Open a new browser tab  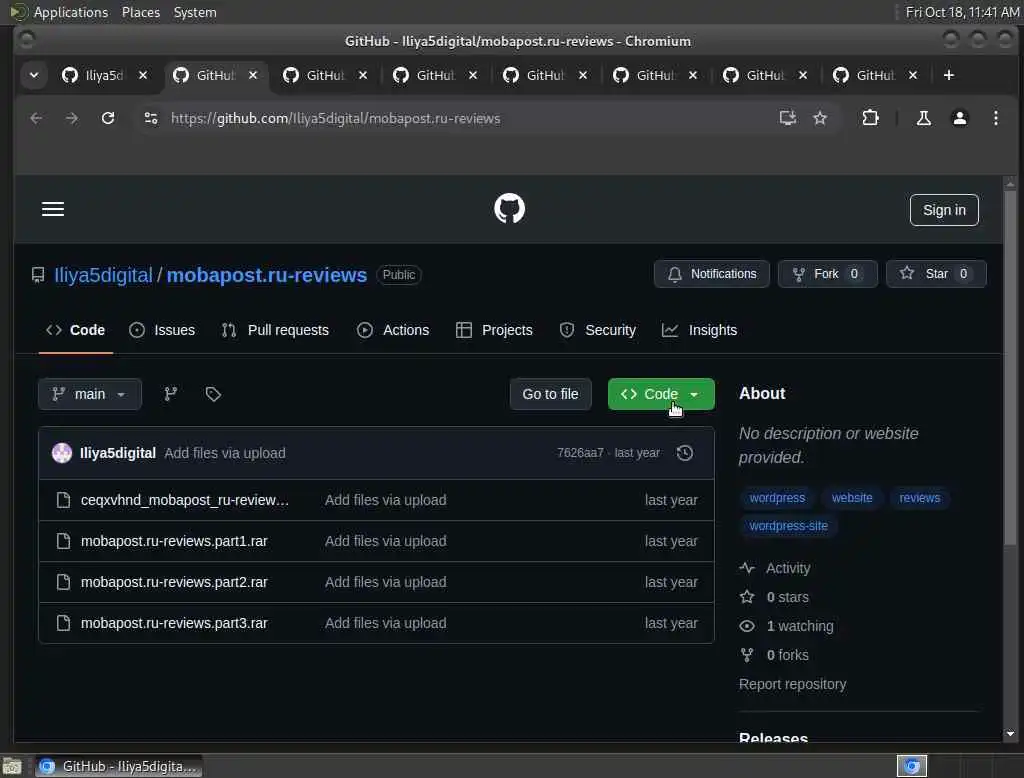pos(949,75)
